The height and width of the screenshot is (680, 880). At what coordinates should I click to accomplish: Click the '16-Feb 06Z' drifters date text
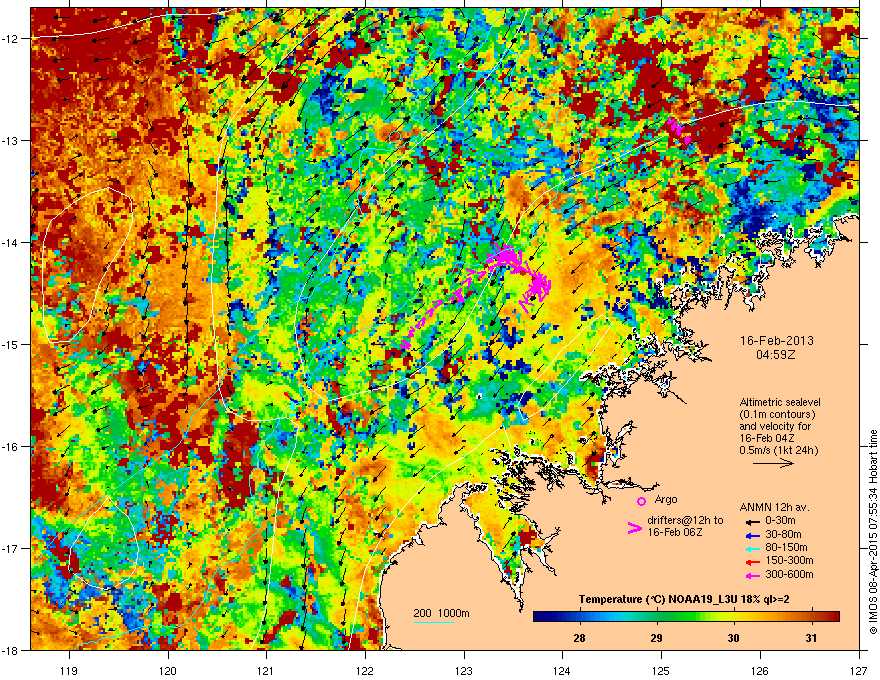[675, 532]
